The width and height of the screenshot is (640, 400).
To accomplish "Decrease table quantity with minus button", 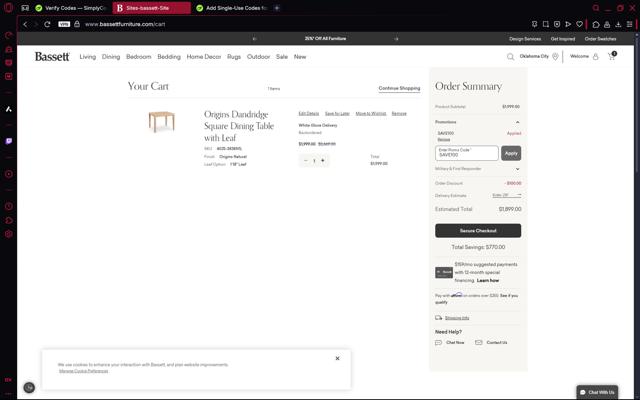I will pos(306,161).
